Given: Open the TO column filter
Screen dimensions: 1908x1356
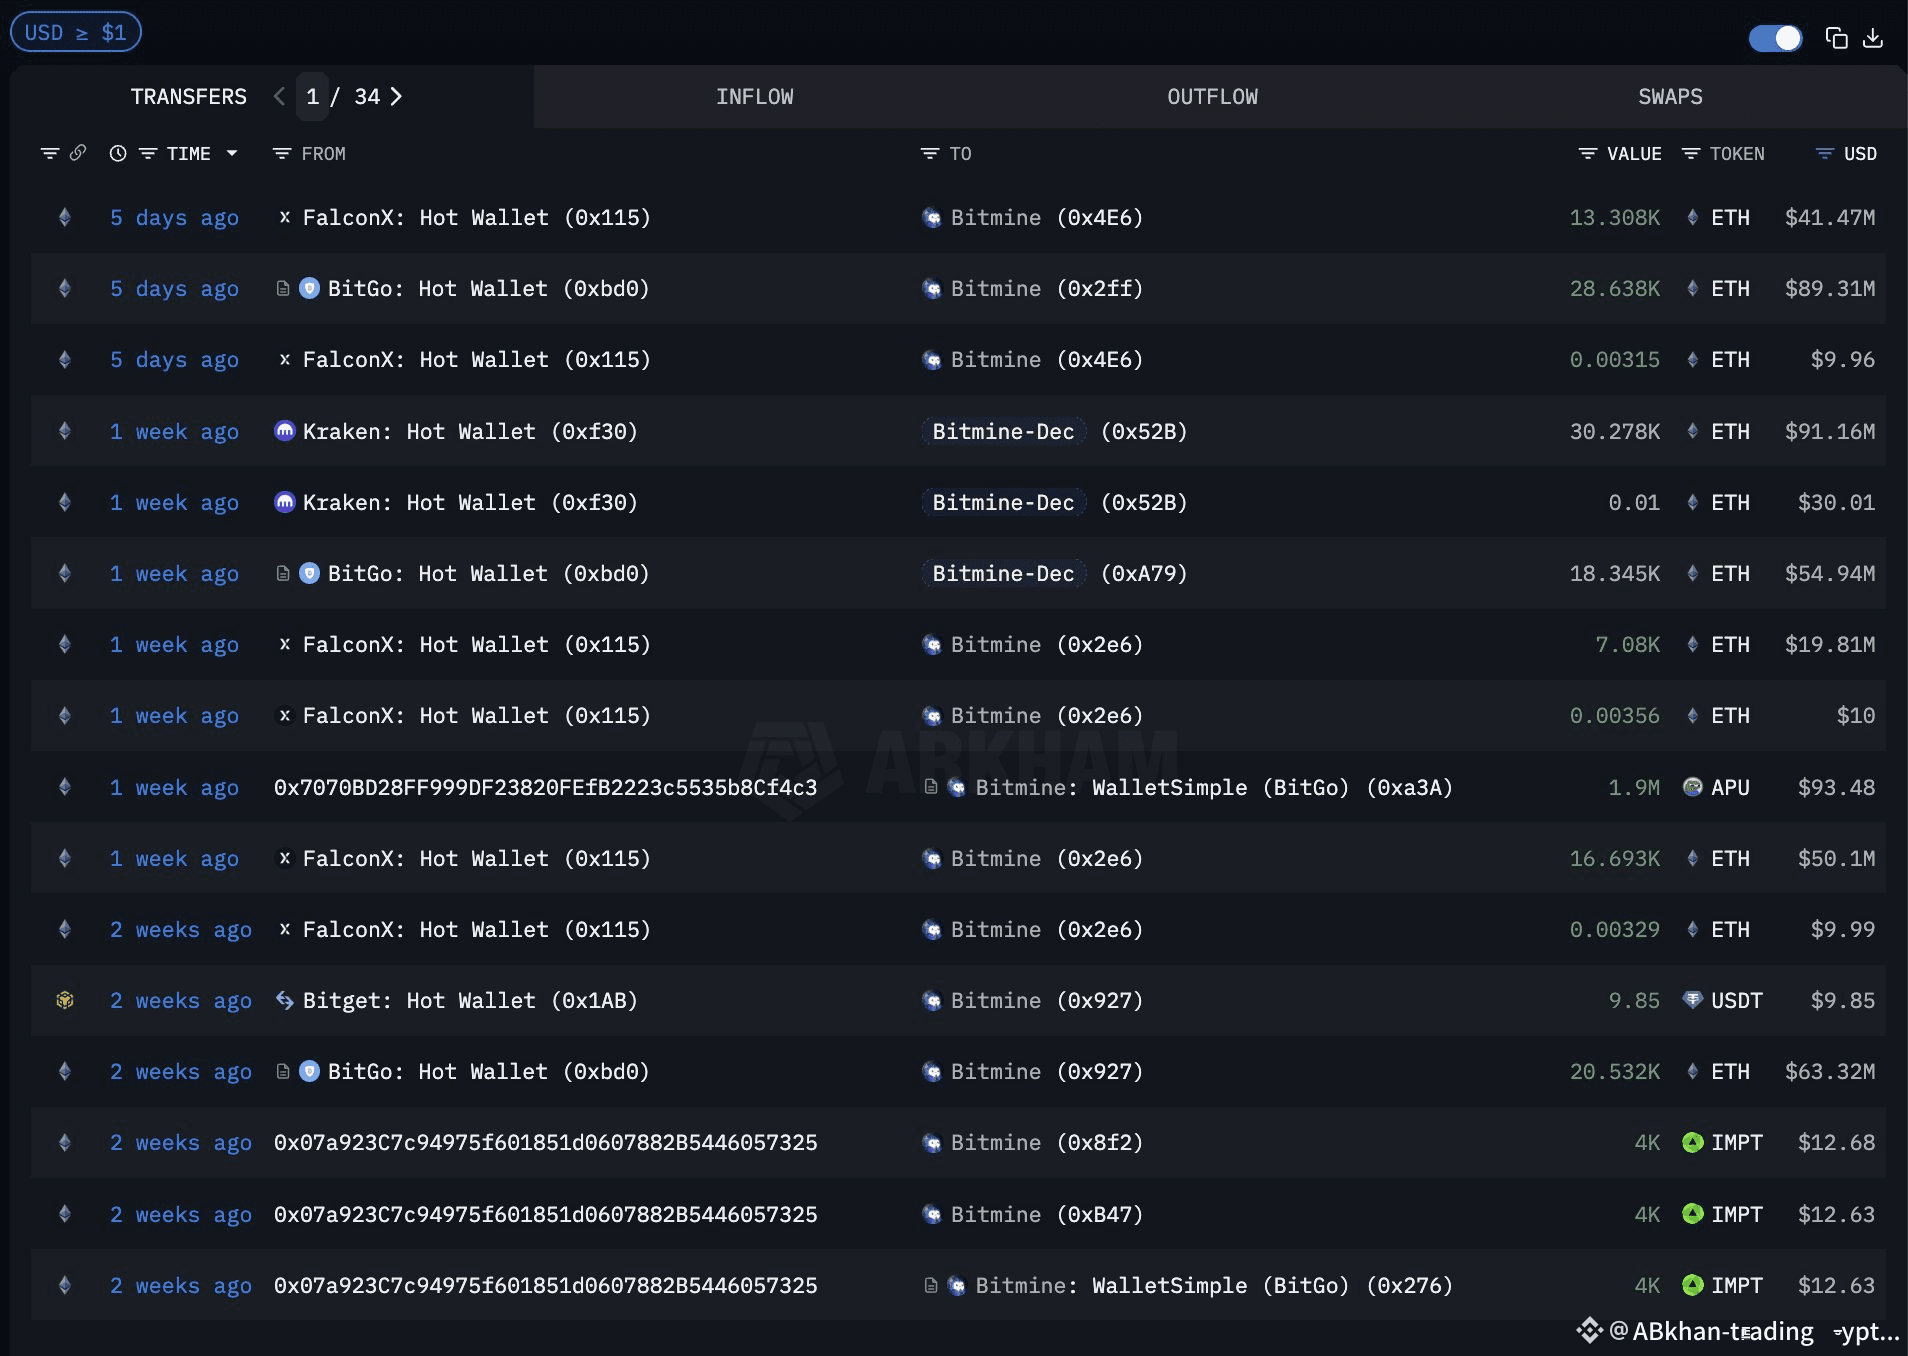Looking at the screenshot, I should click(930, 153).
